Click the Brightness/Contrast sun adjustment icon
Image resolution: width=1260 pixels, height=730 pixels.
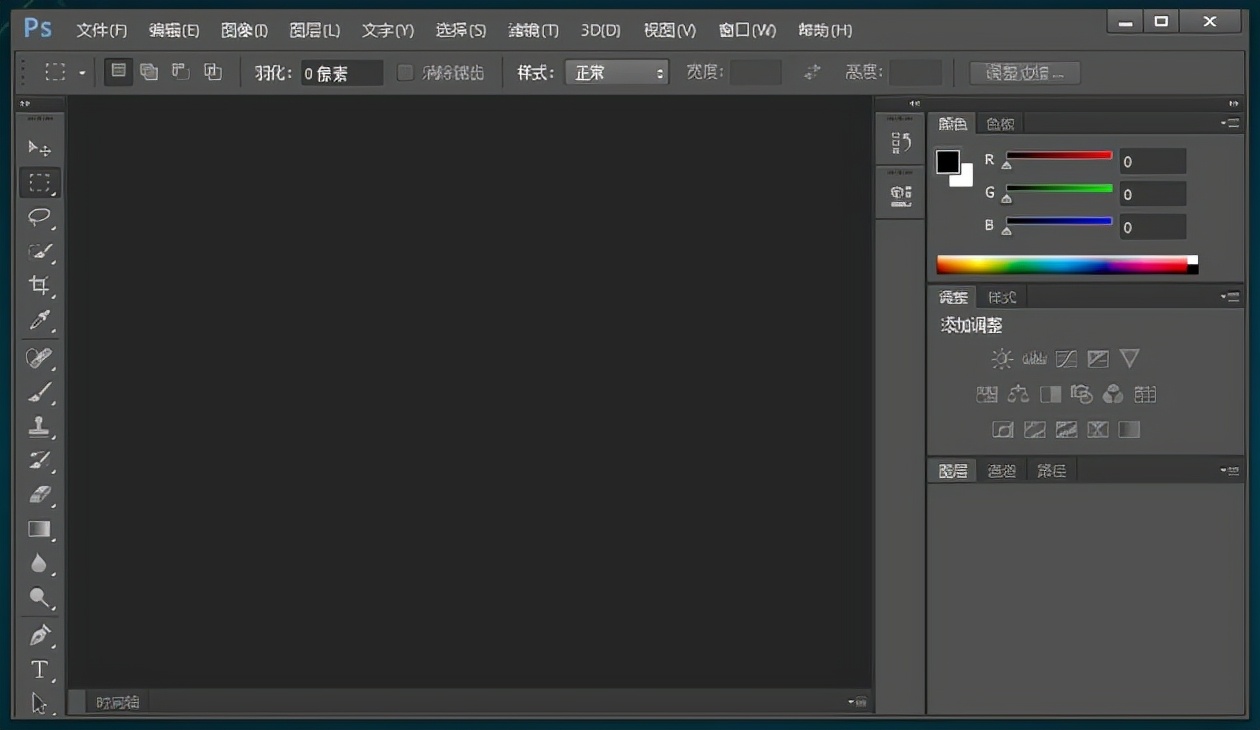coord(1002,359)
